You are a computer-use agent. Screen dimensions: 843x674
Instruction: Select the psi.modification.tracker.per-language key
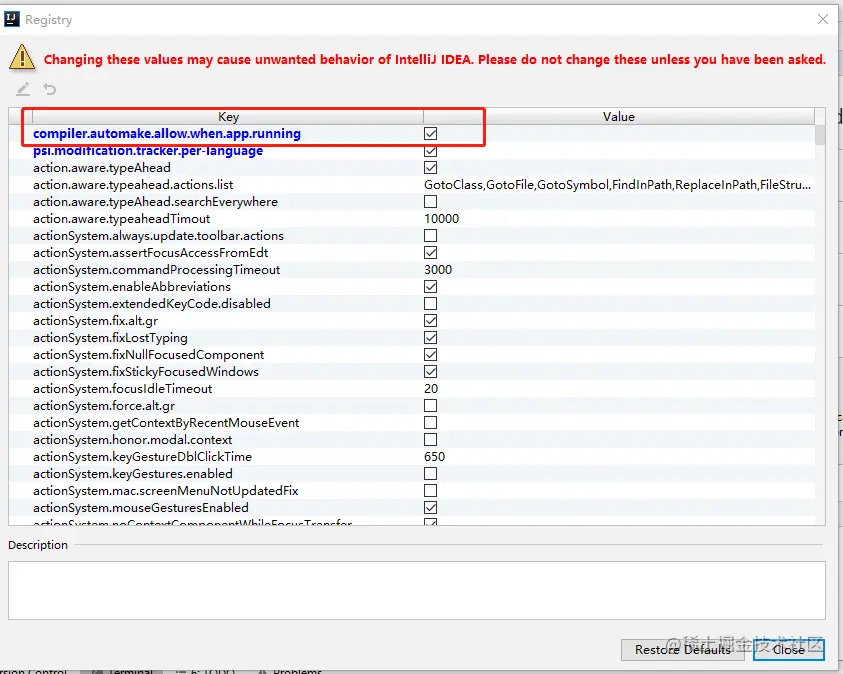point(148,151)
